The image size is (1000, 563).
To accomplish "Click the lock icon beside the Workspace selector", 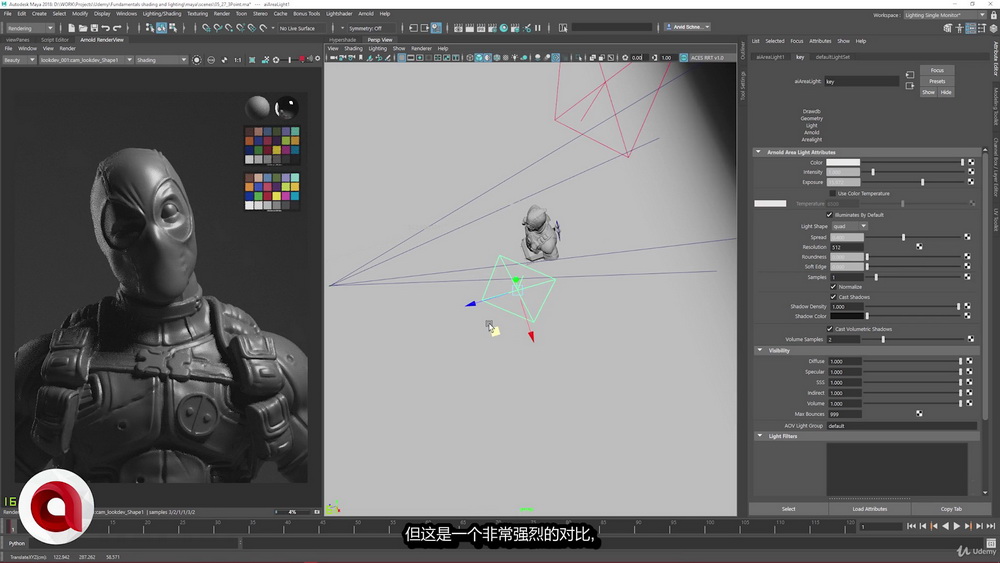I will click(x=993, y=15).
